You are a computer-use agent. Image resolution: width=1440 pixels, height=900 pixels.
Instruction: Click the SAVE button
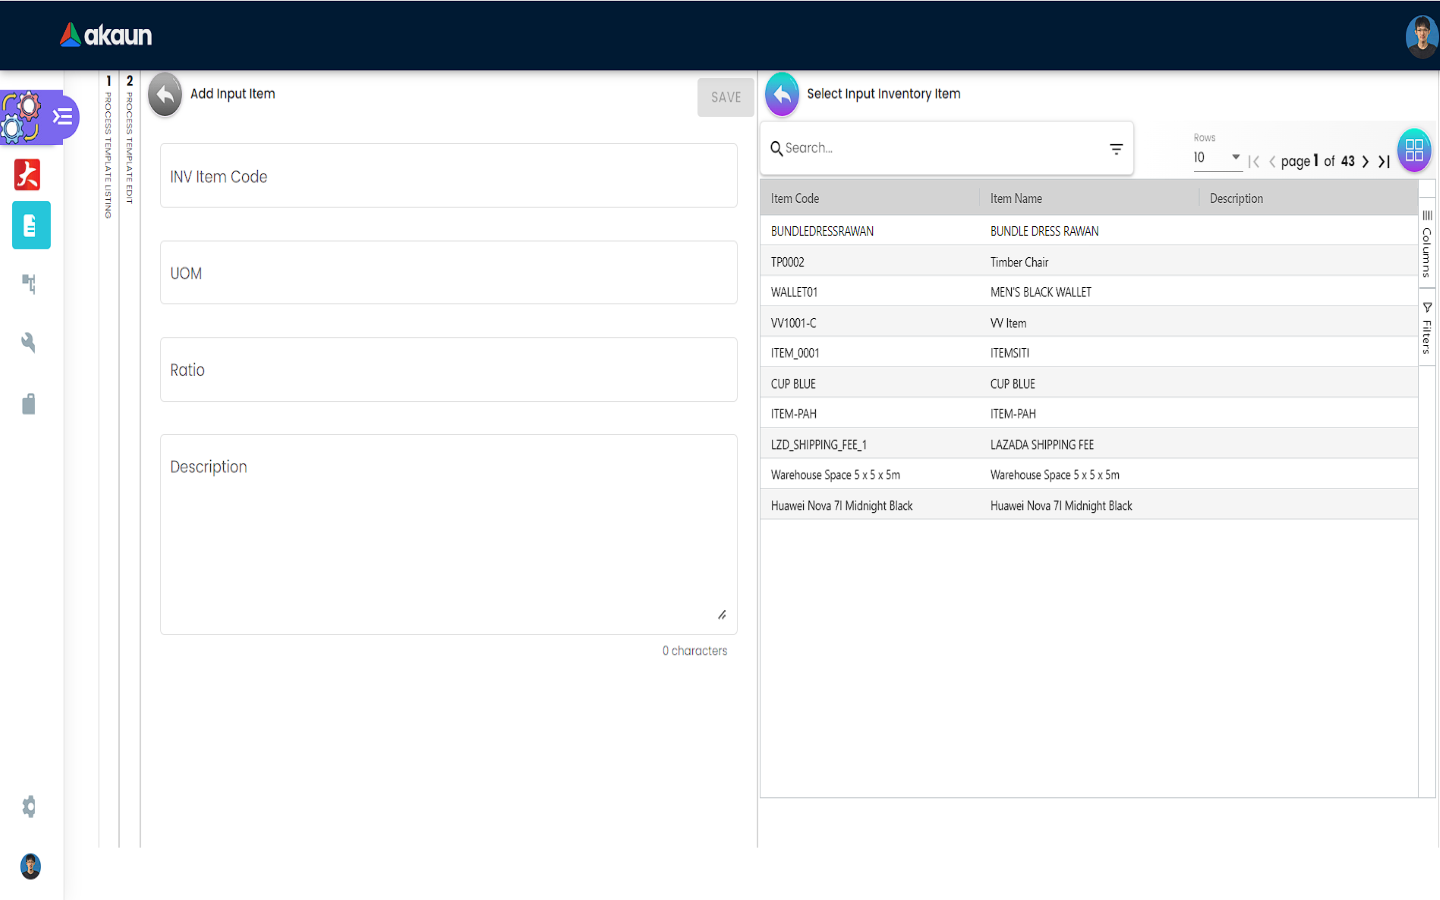point(725,98)
